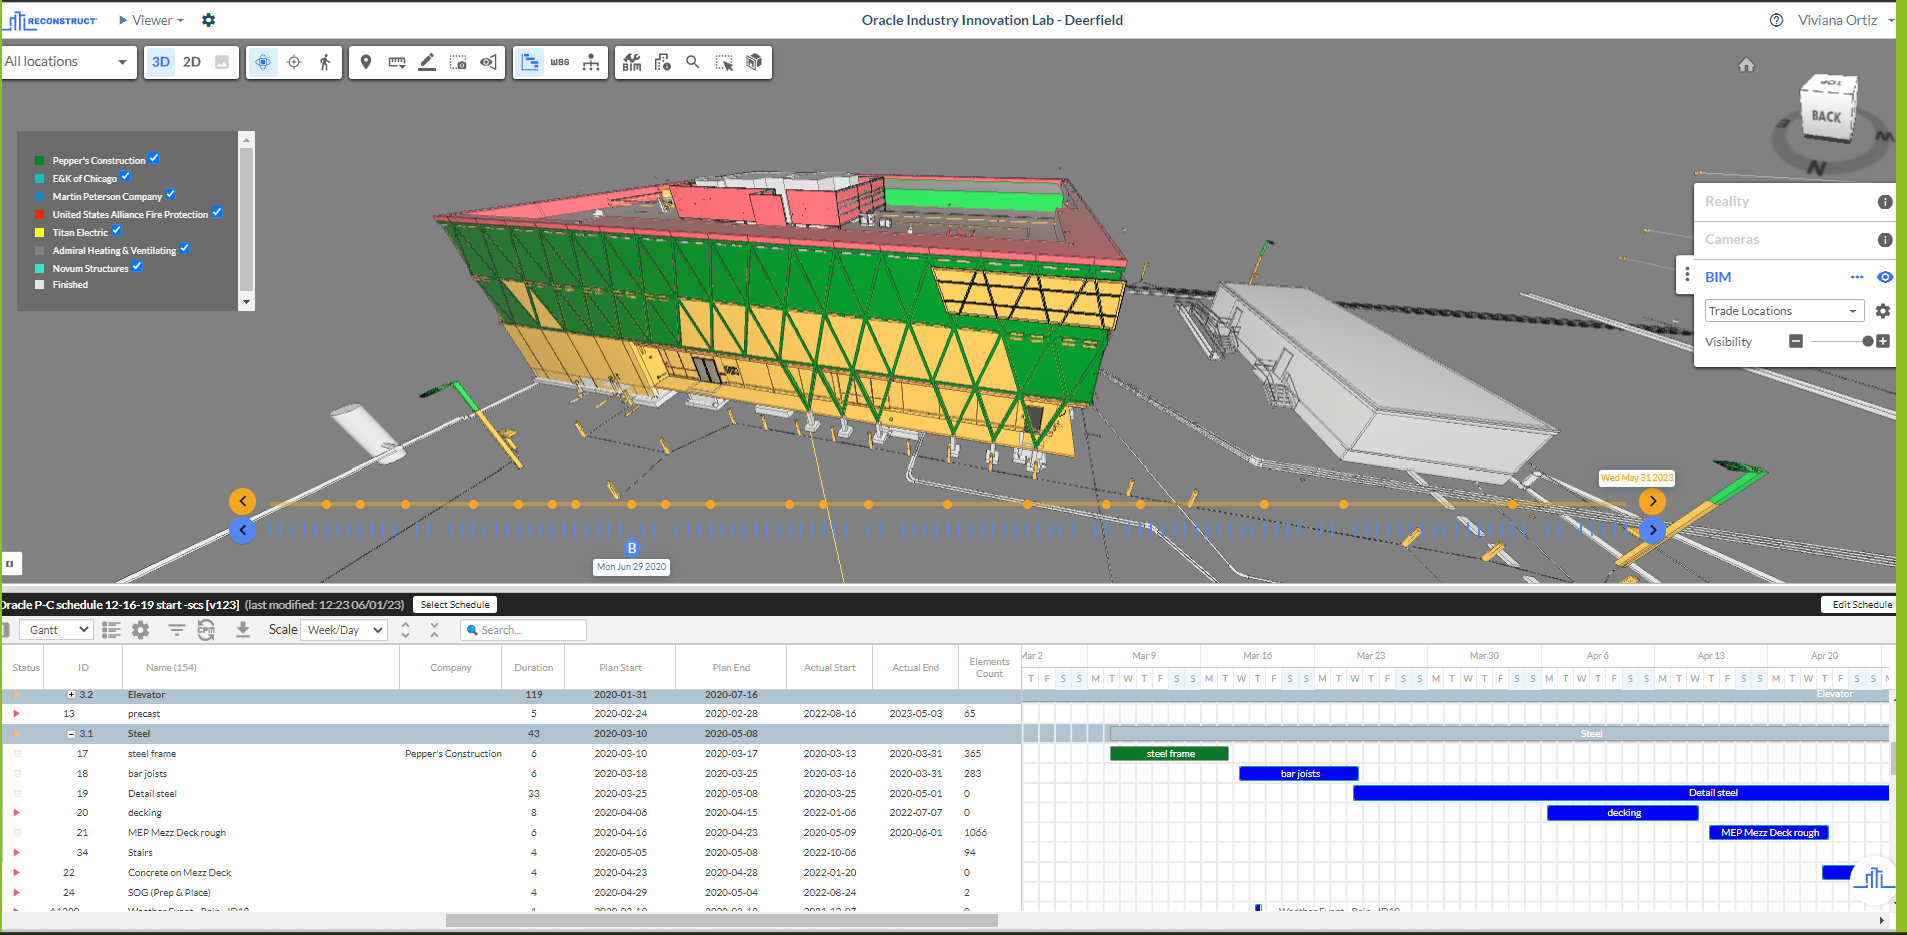The width and height of the screenshot is (1907, 935).
Task: Click the CPM refresh icon in the schedule toolbar
Action: pos(207,630)
